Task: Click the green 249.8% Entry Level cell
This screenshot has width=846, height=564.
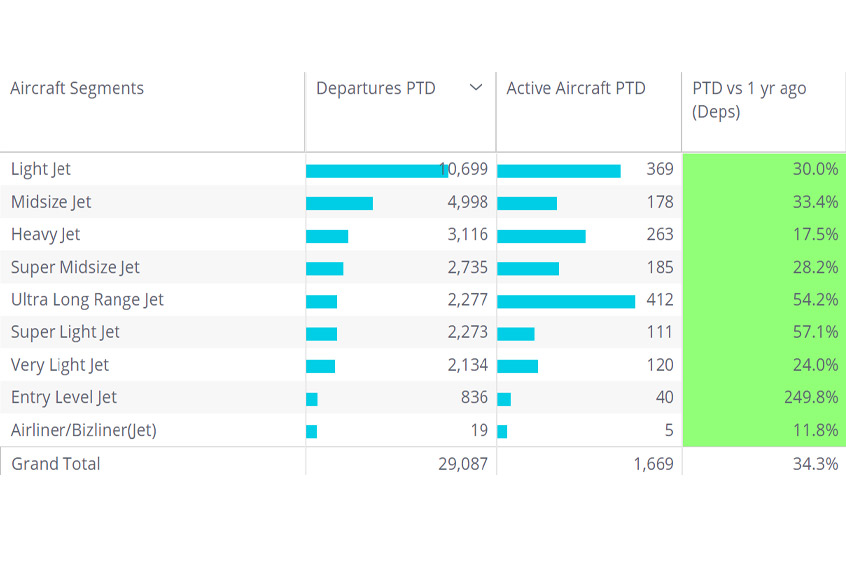Action: point(764,397)
